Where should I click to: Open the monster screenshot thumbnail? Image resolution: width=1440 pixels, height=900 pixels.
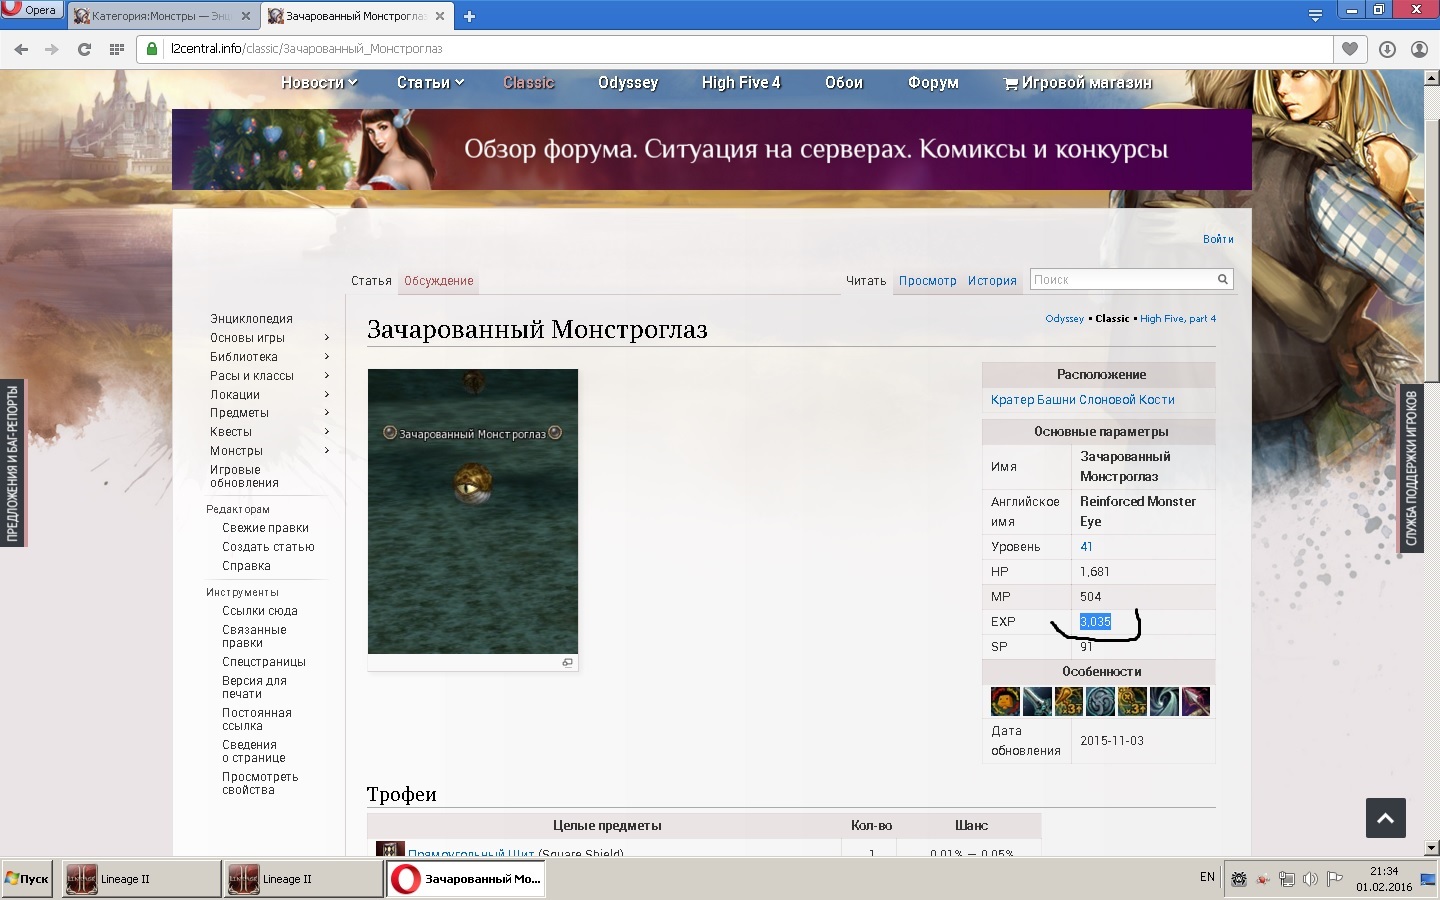pyautogui.click(x=473, y=512)
